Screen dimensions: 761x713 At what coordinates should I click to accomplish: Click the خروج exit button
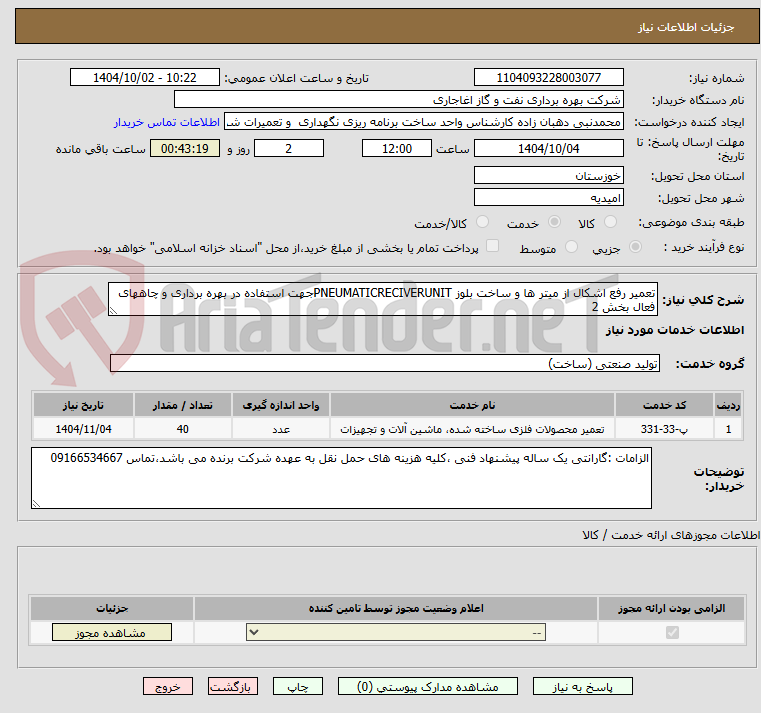(167, 687)
